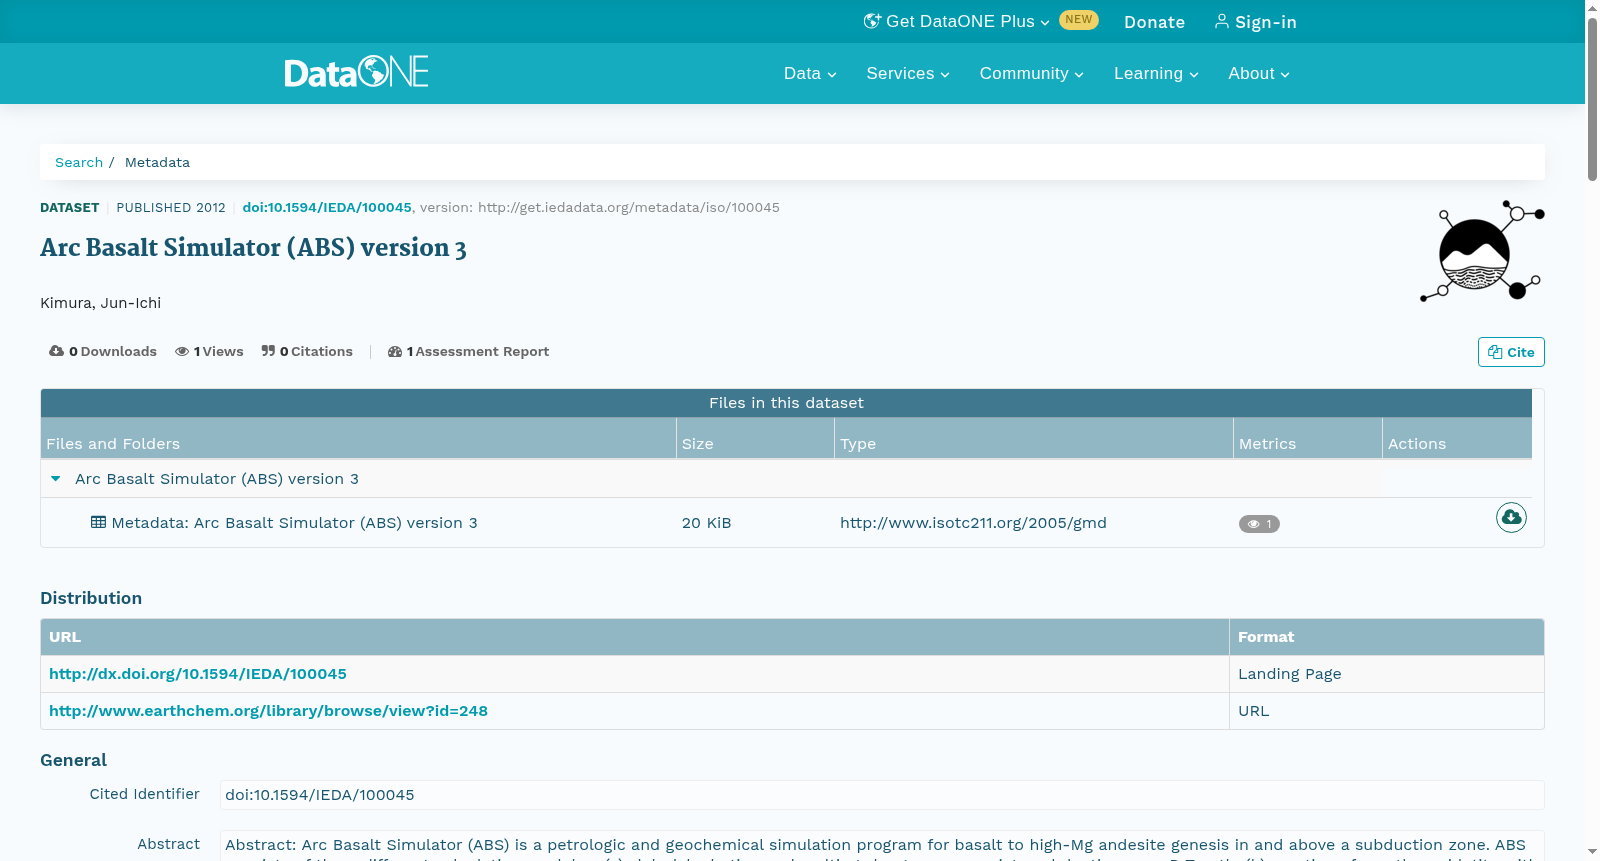Open the earthchem.org library URL
1600x861 pixels.
click(x=268, y=711)
